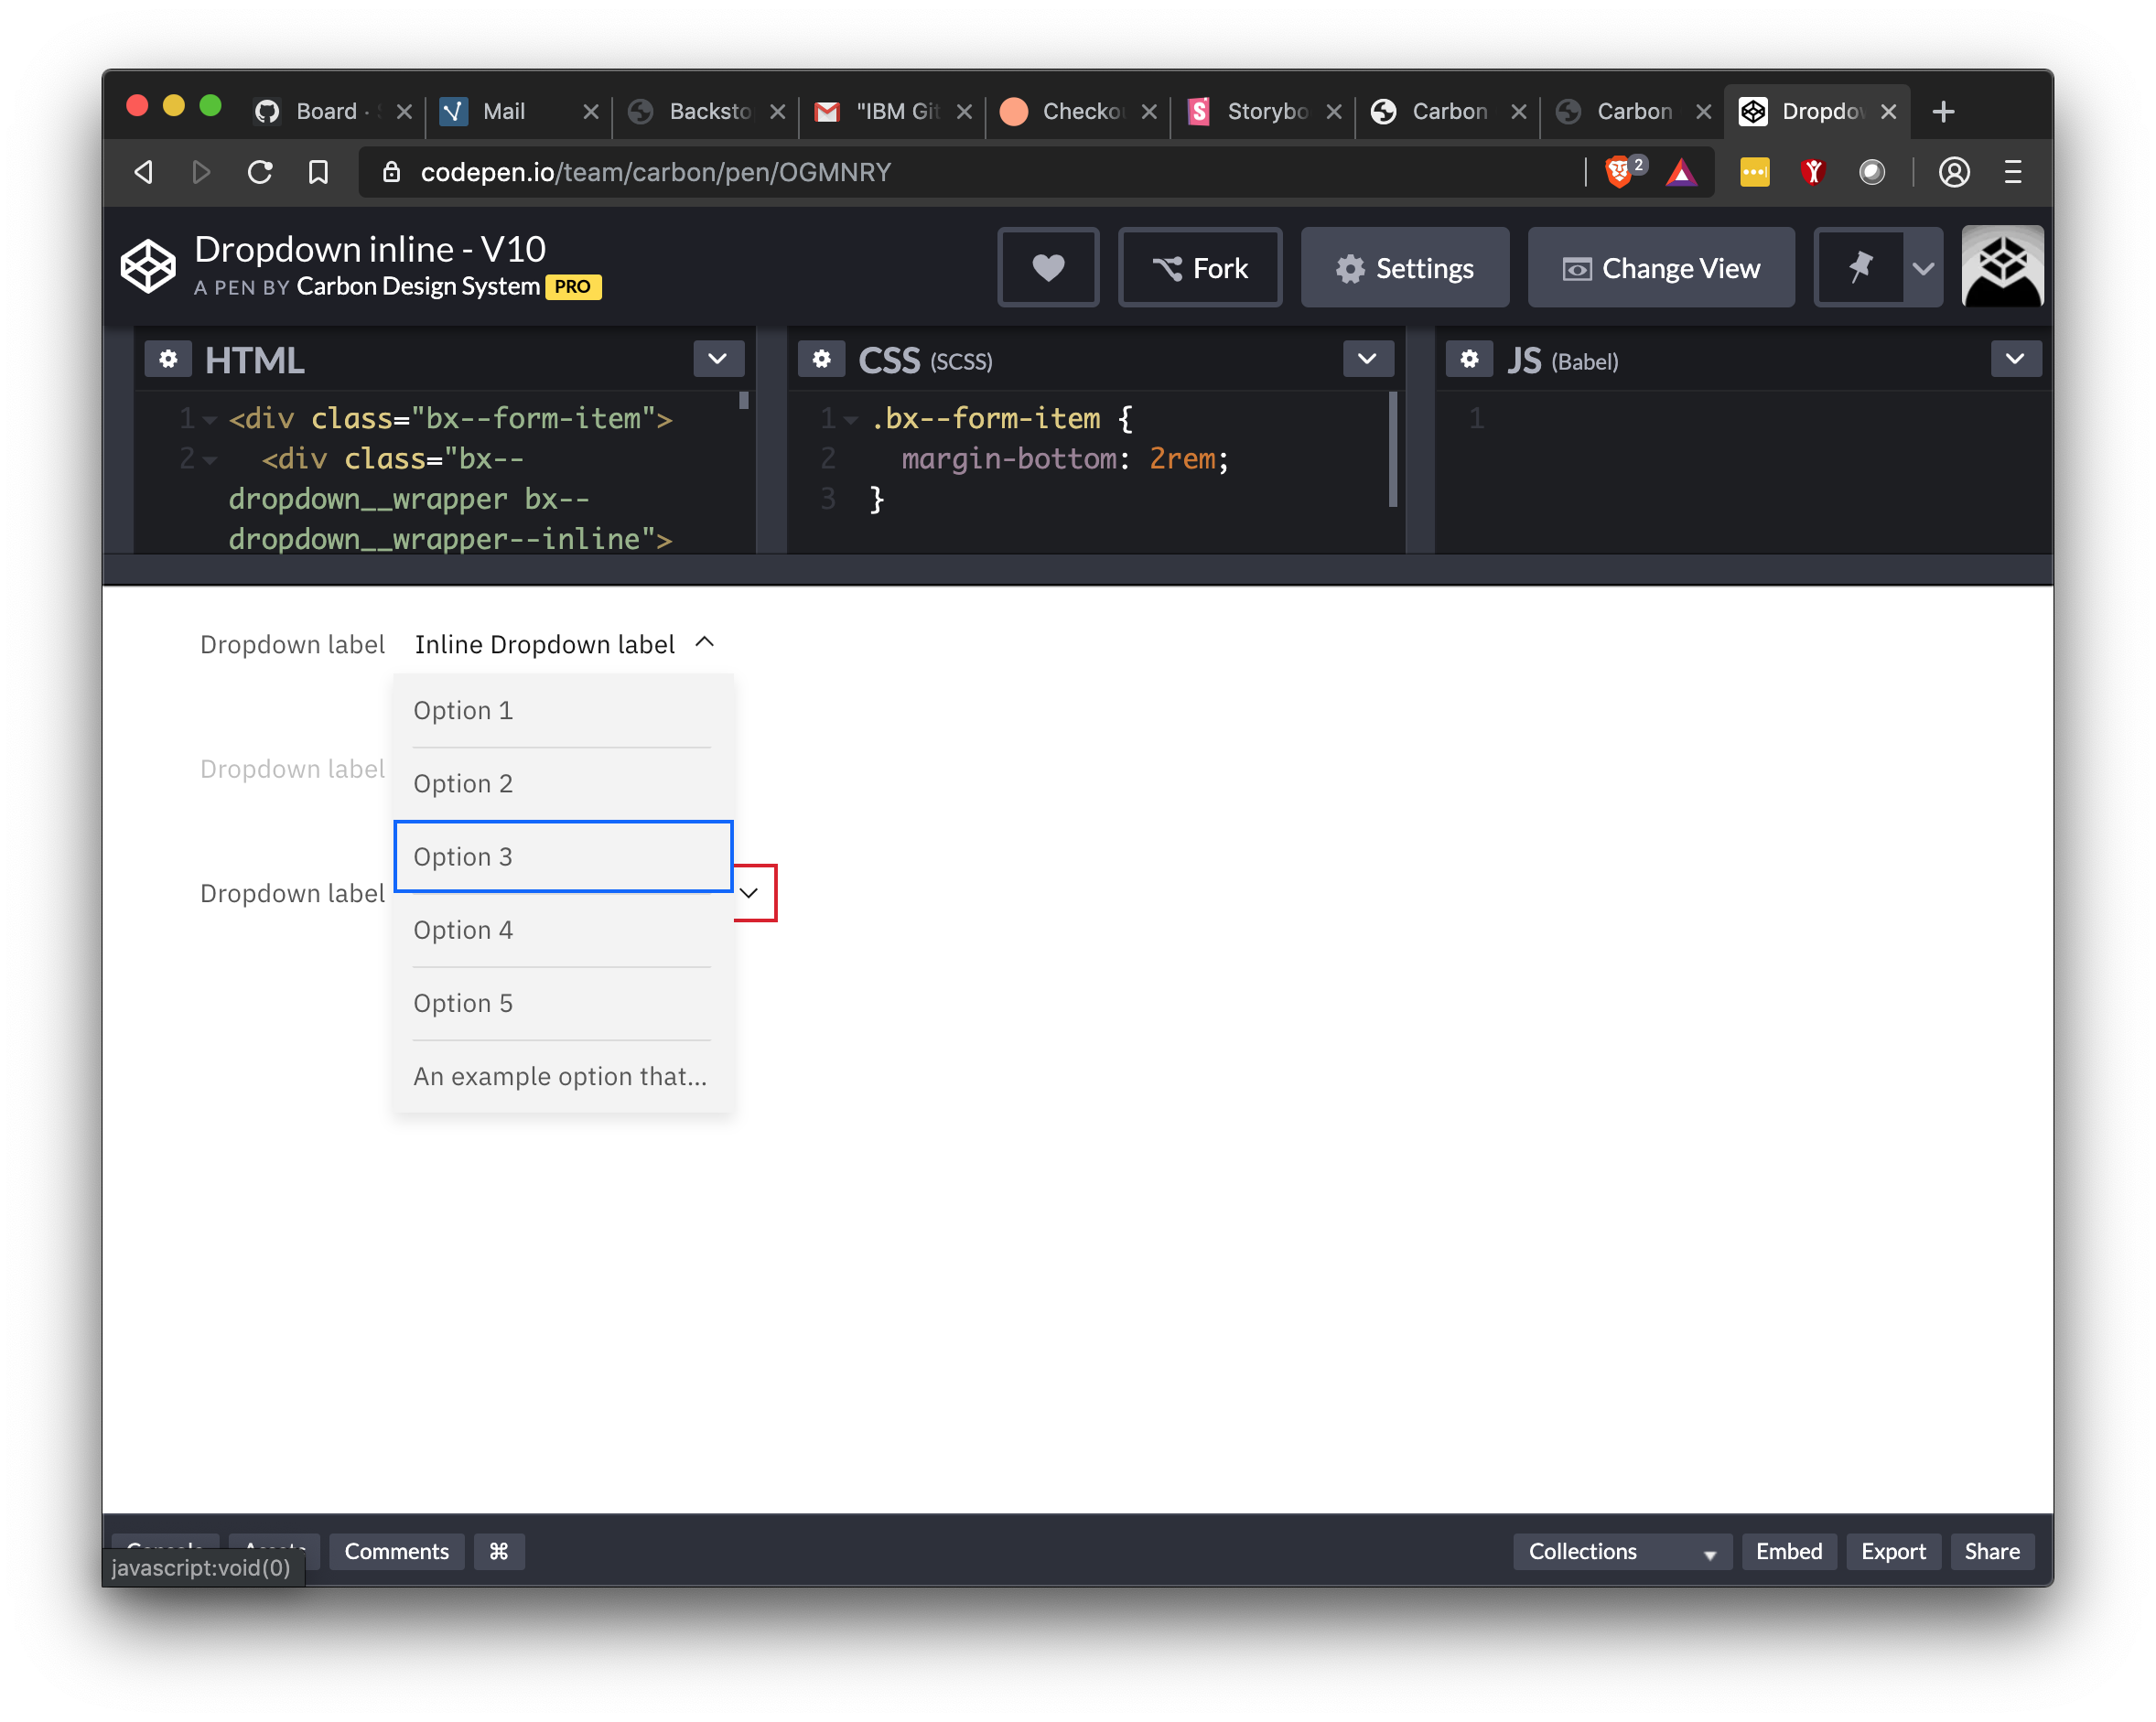Click the CodePen logo next to the pen title

click(x=148, y=265)
